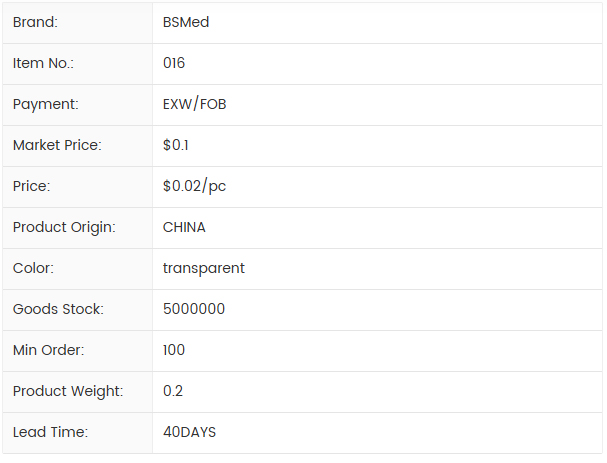Click the $0.02/pc price value
This screenshot has width=607, height=463.
point(194,186)
